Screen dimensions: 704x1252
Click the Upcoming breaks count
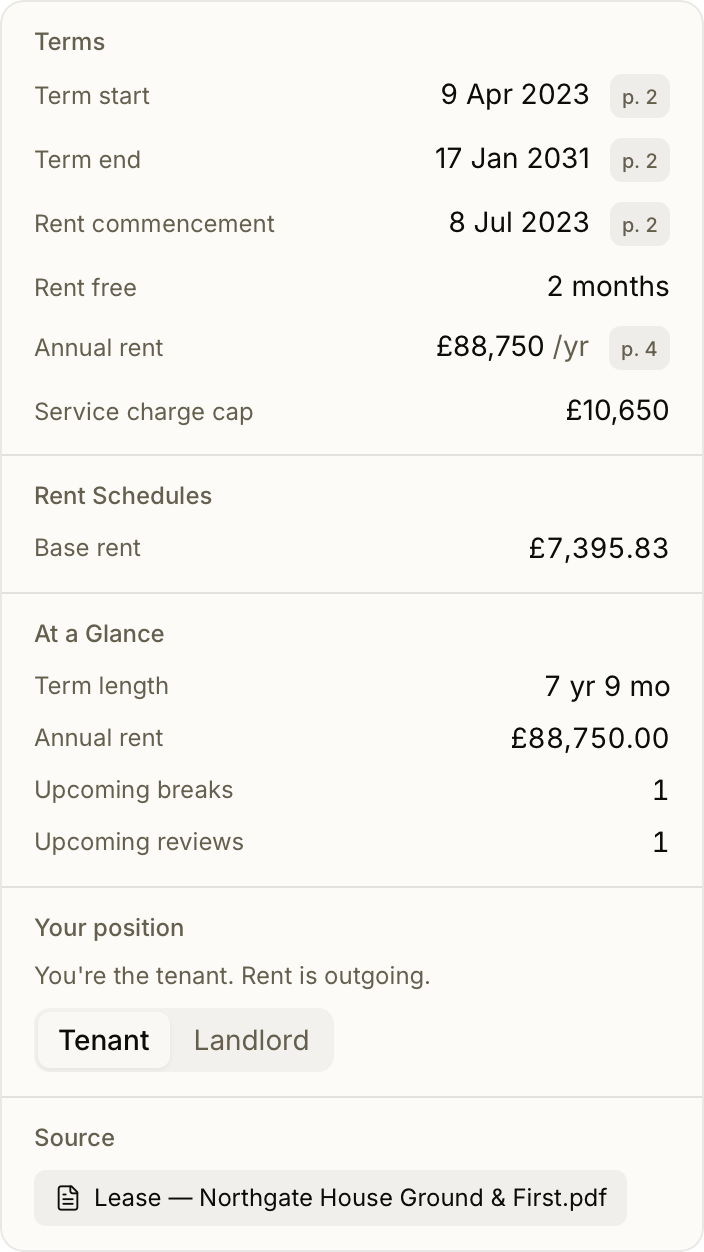pos(660,790)
